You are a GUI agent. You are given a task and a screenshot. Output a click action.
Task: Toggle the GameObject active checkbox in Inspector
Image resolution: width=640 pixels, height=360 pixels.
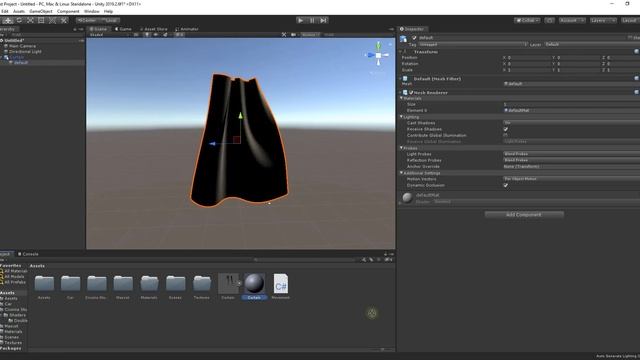415,38
